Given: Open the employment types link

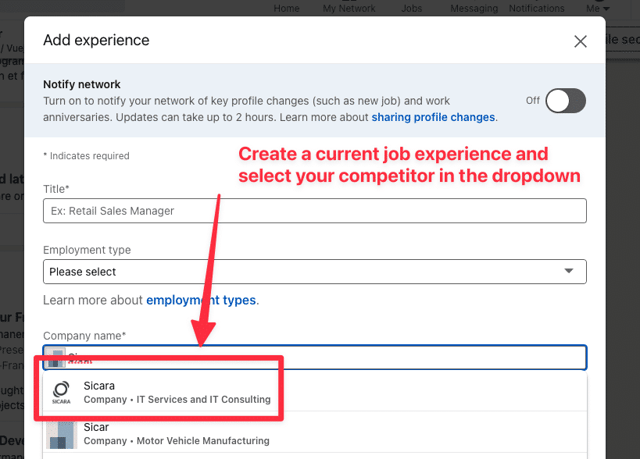Looking at the screenshot, I should 201,300.
